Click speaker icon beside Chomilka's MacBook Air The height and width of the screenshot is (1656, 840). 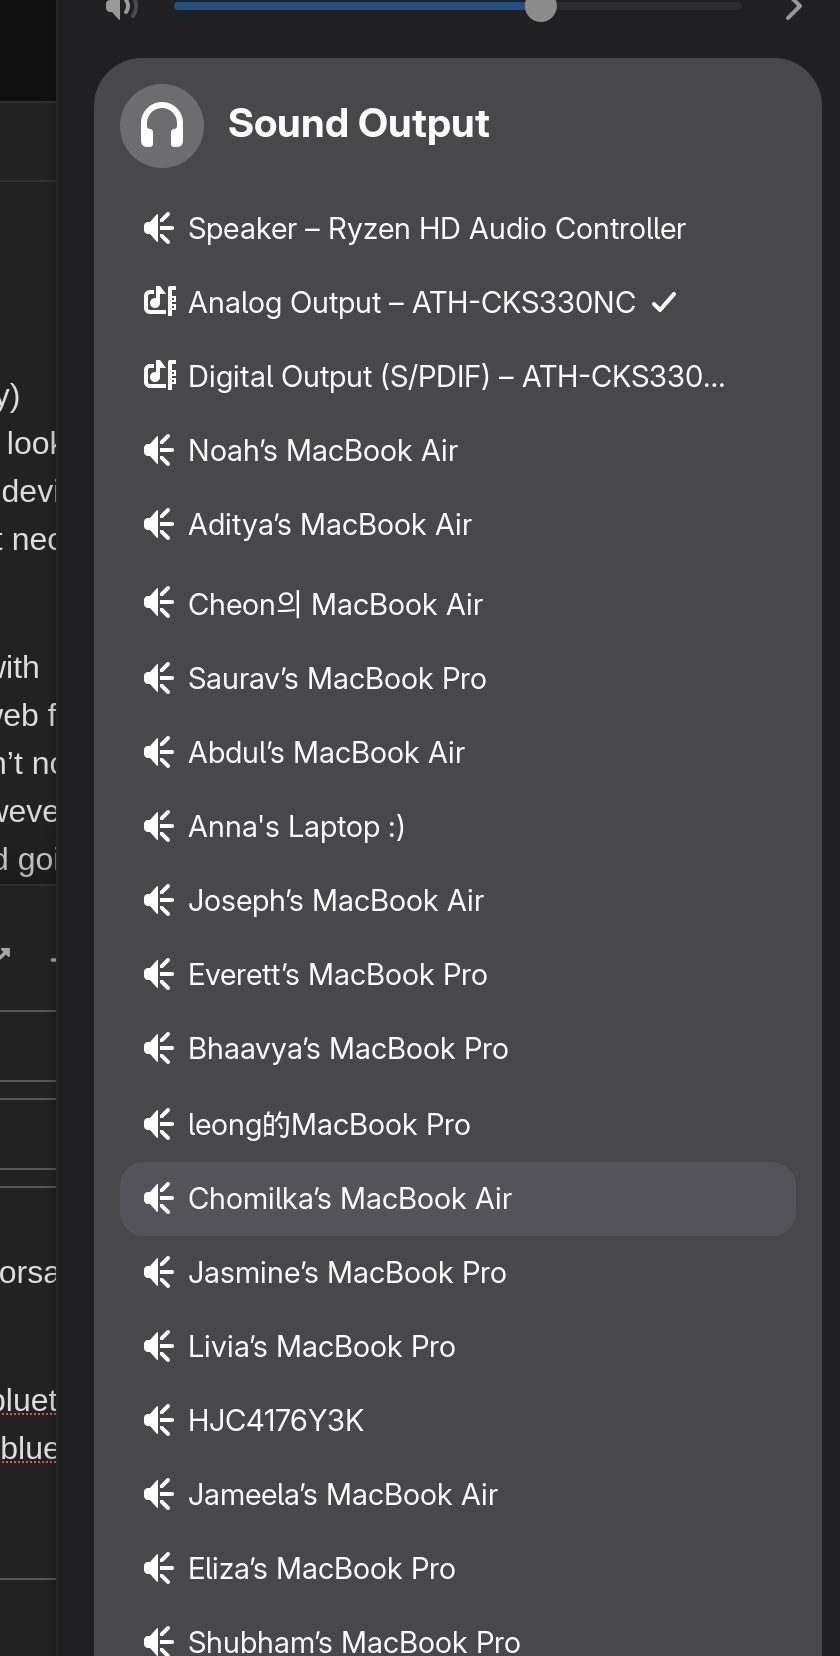click(159, 1199)
